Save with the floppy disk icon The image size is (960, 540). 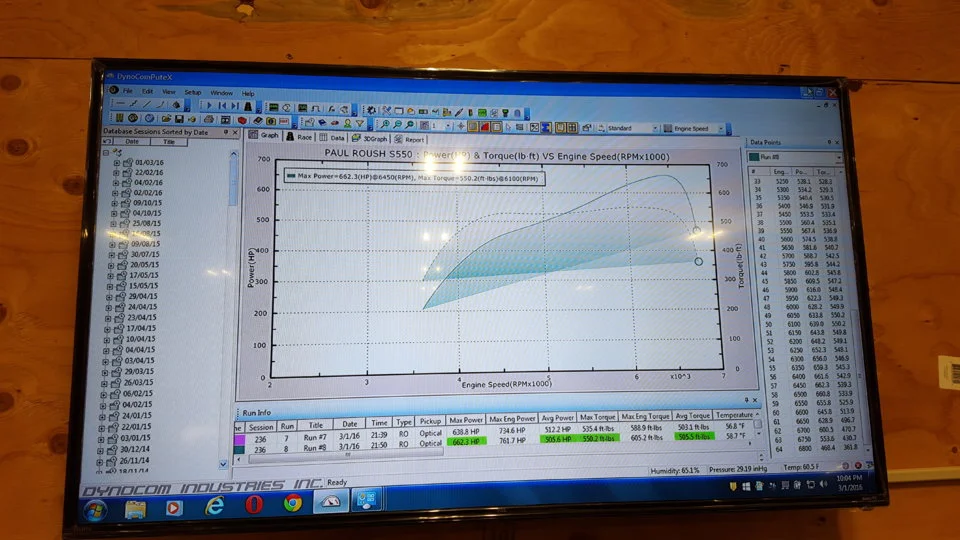(x=178, y=119)
